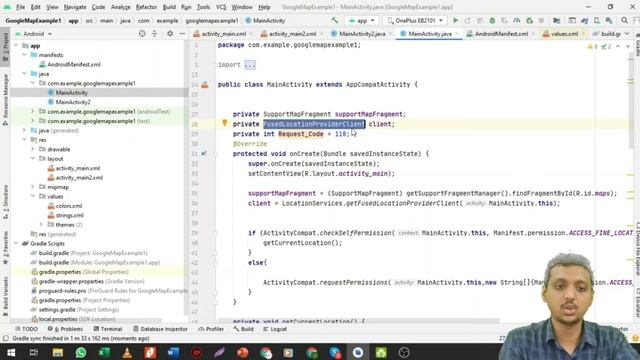This screenshot has width=640, height=360.
Task: Click the googlemapexample1 breadcrumb segment
Action: pos(212,20)
